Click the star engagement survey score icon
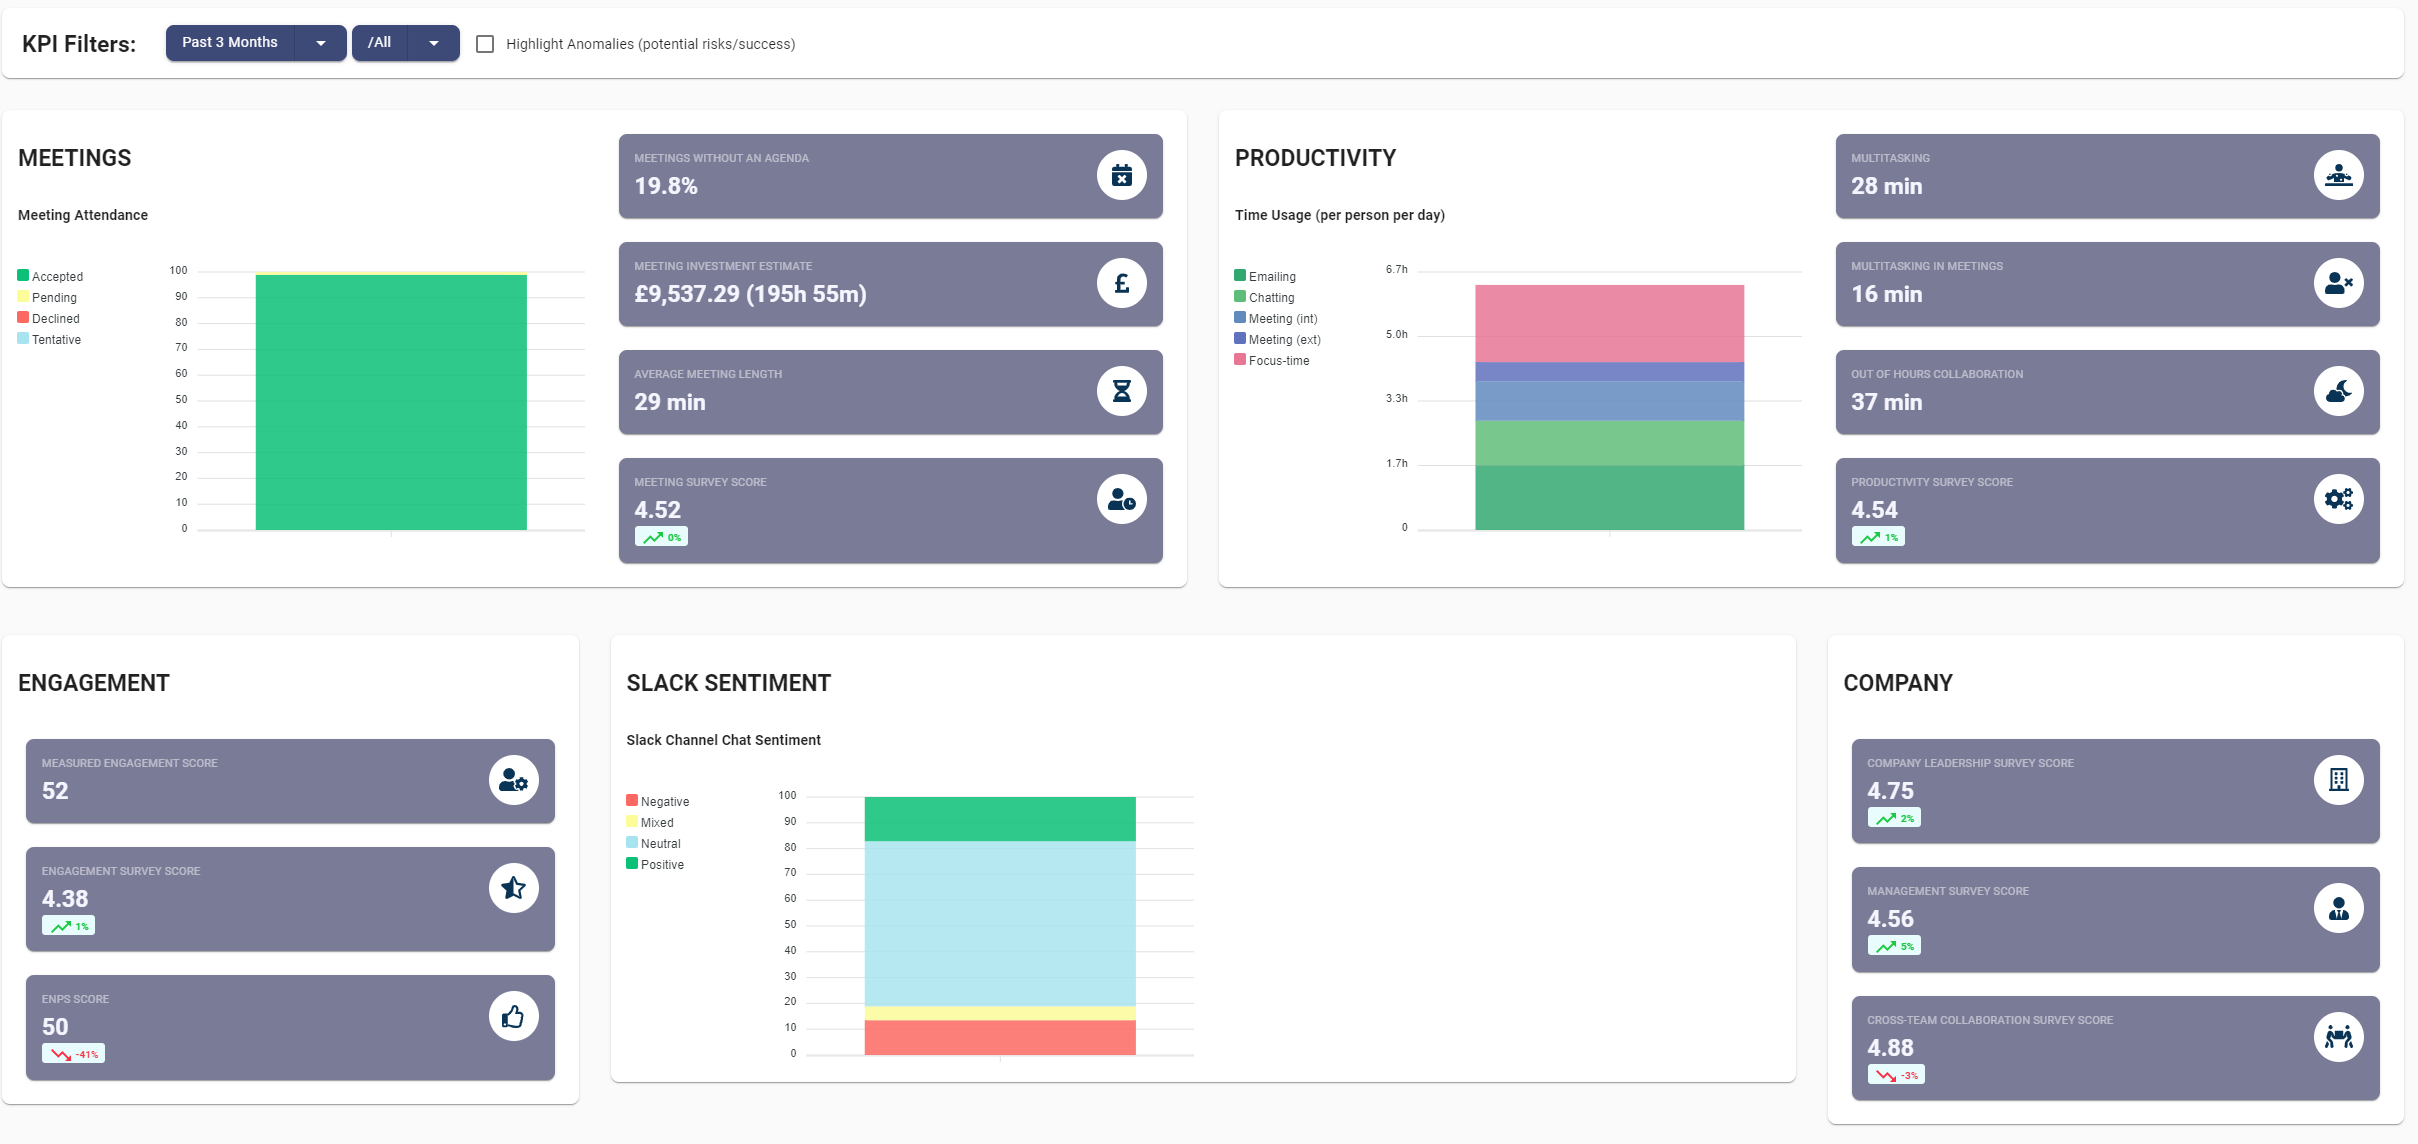The width and height of the screenshot is (2418, 1144). click(513, 888)
